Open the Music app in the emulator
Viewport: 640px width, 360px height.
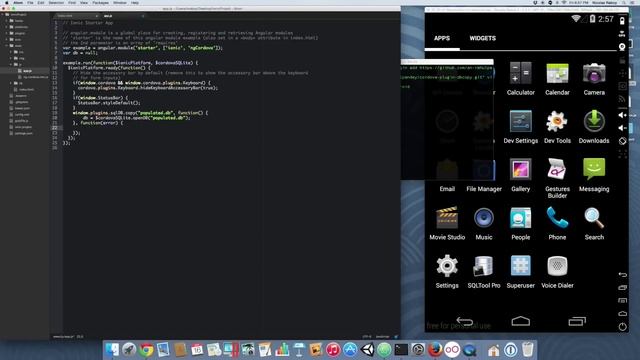pos(484,223)
